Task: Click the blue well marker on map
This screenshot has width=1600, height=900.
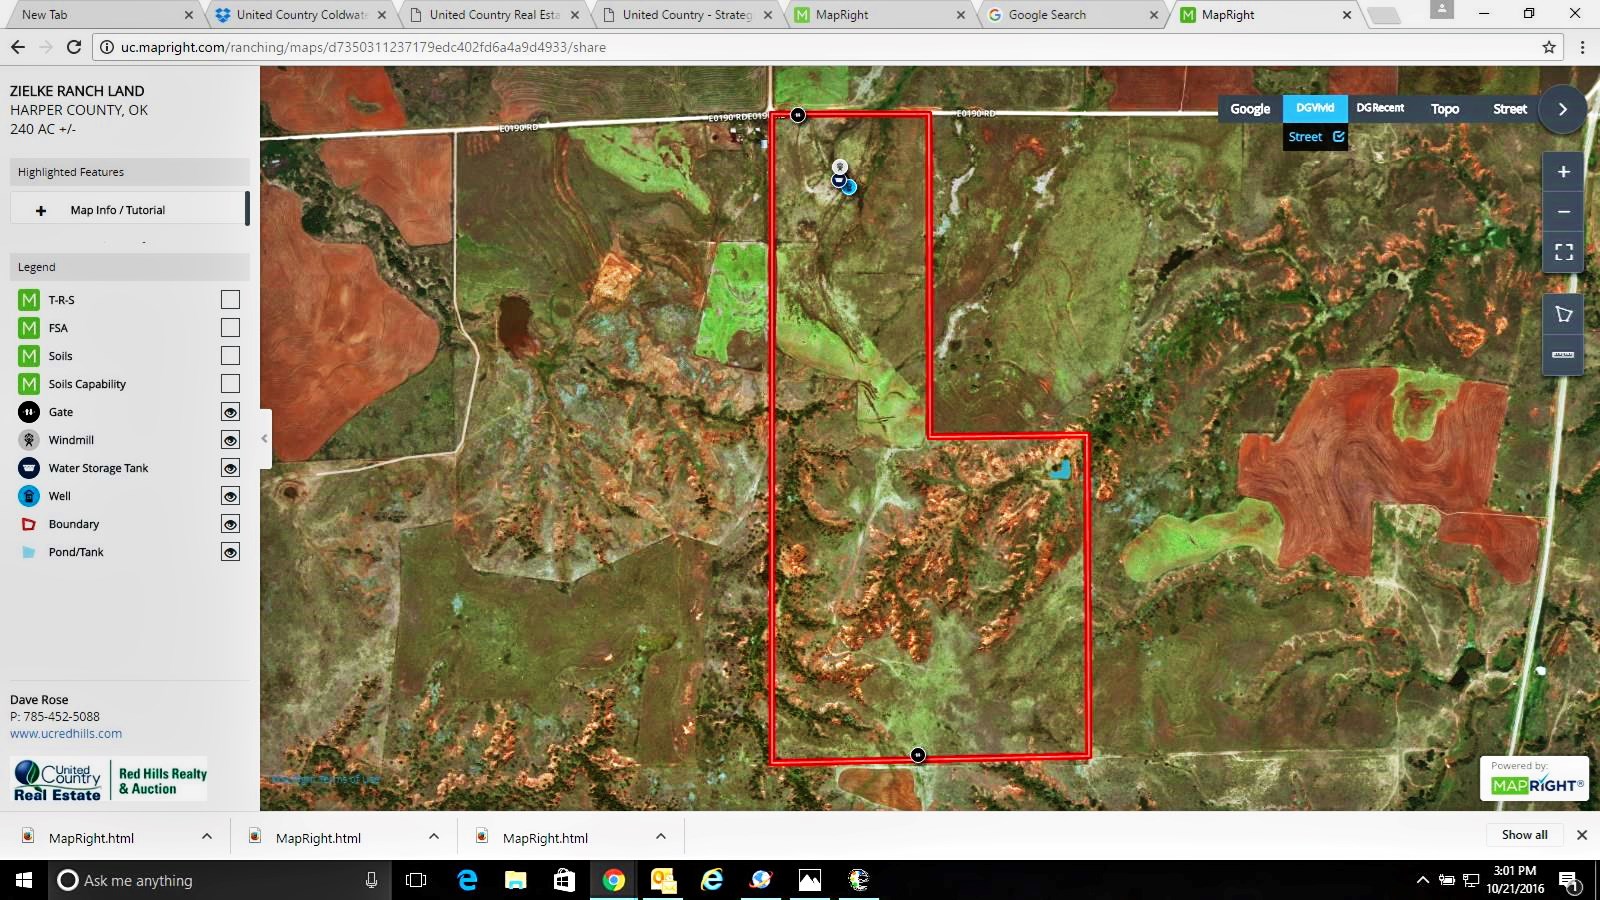Action: (x=850, y=187)
